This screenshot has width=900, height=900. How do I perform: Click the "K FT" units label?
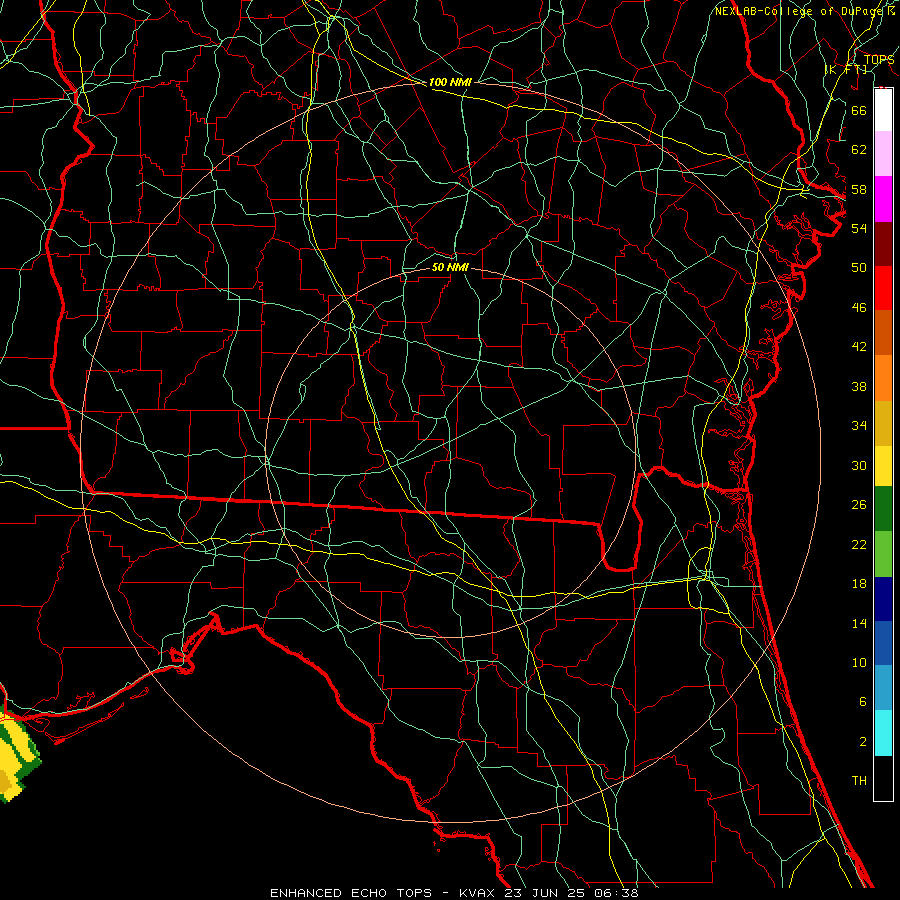pyautogui.click(x=846, y=70)
